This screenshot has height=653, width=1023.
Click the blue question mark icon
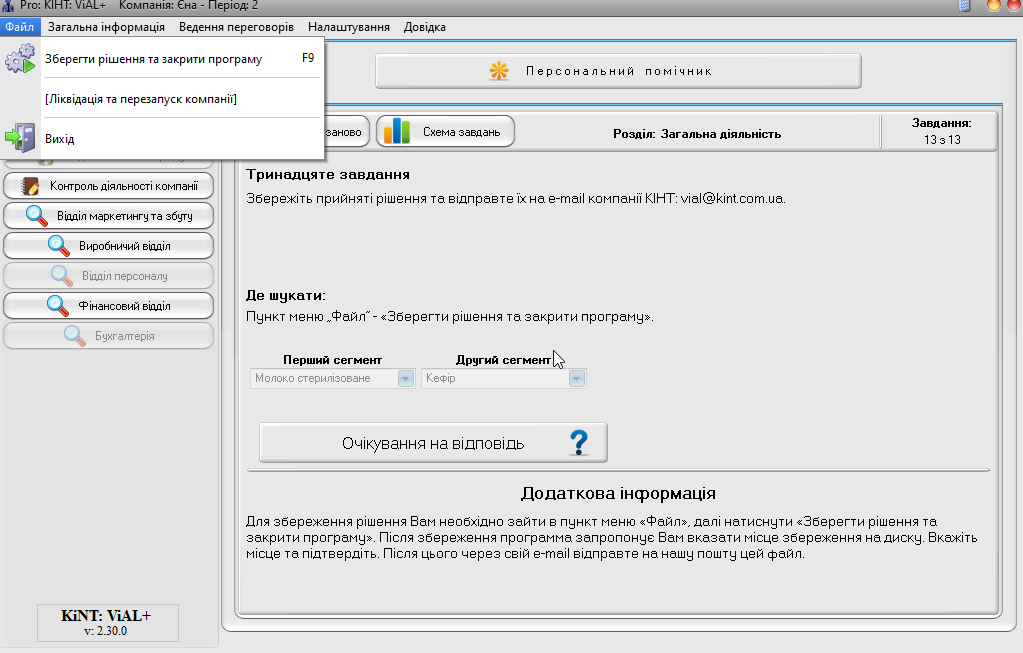coord(579,443)
